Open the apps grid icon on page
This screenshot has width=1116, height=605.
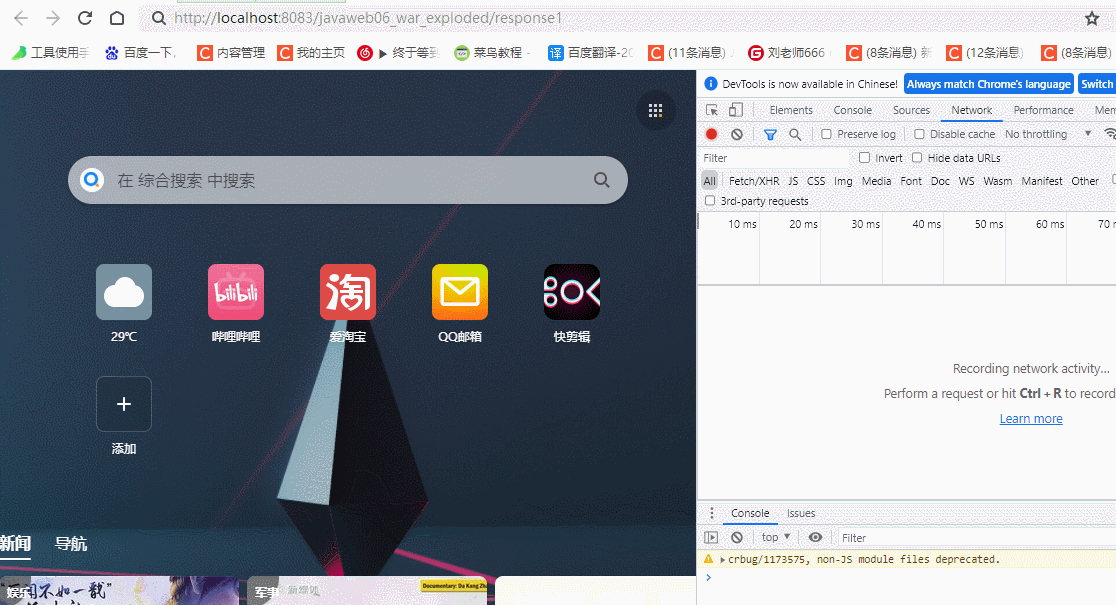(656, 110)
